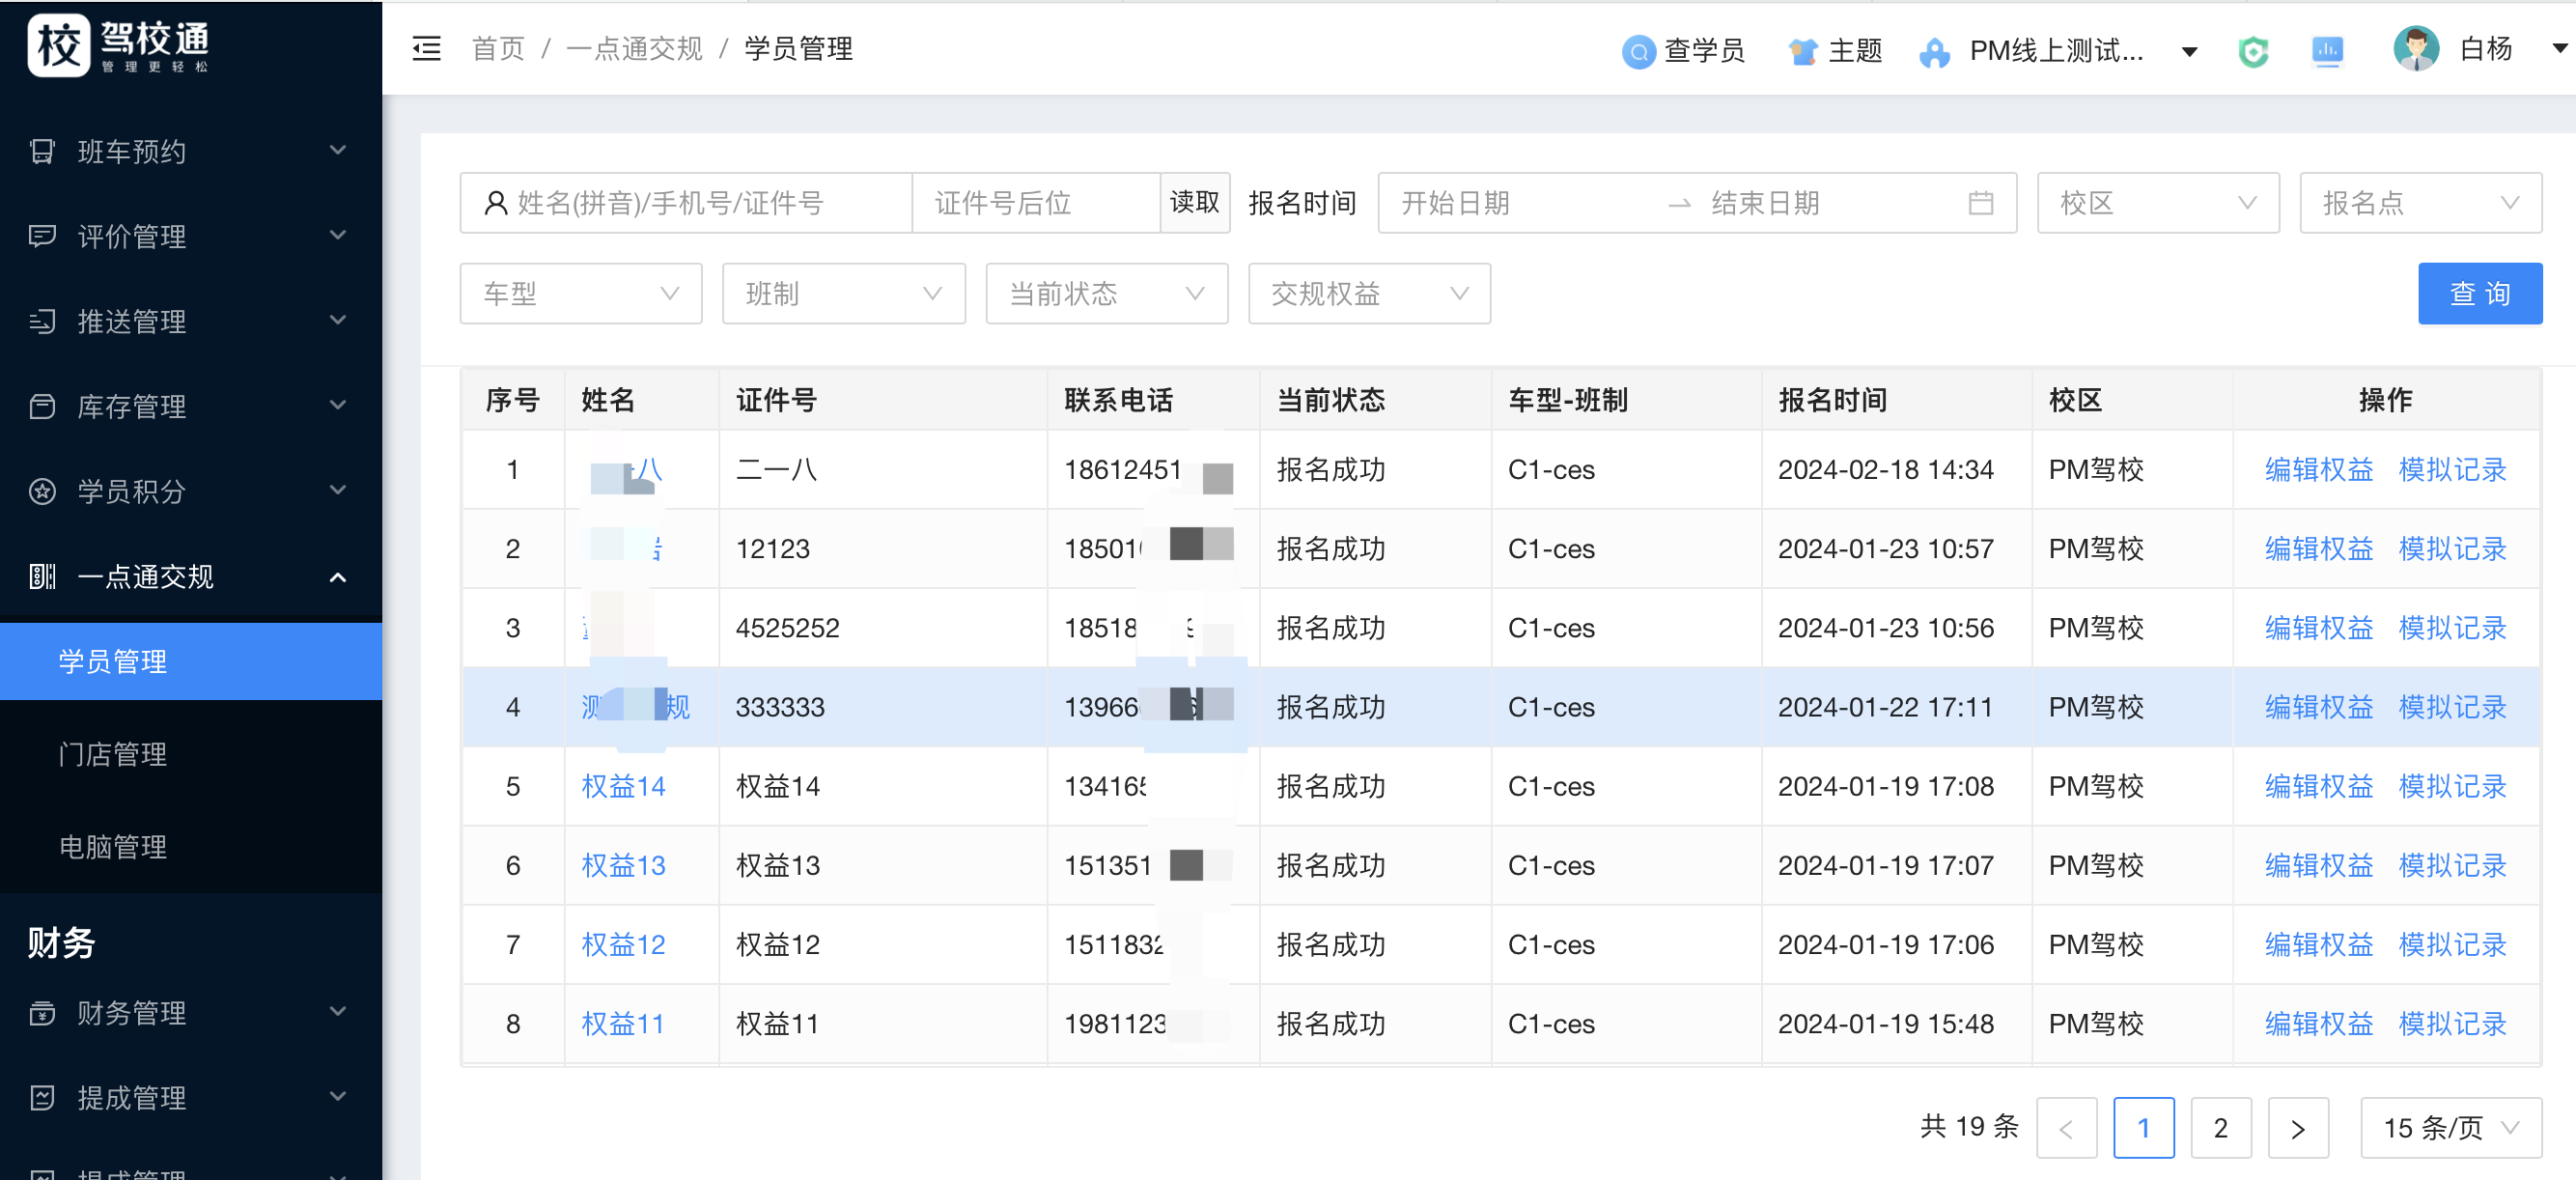Viewport: 2576px width, 1180px height.
Task: Collapse sidebar with the hamburger fold icon
Action: 426,49
